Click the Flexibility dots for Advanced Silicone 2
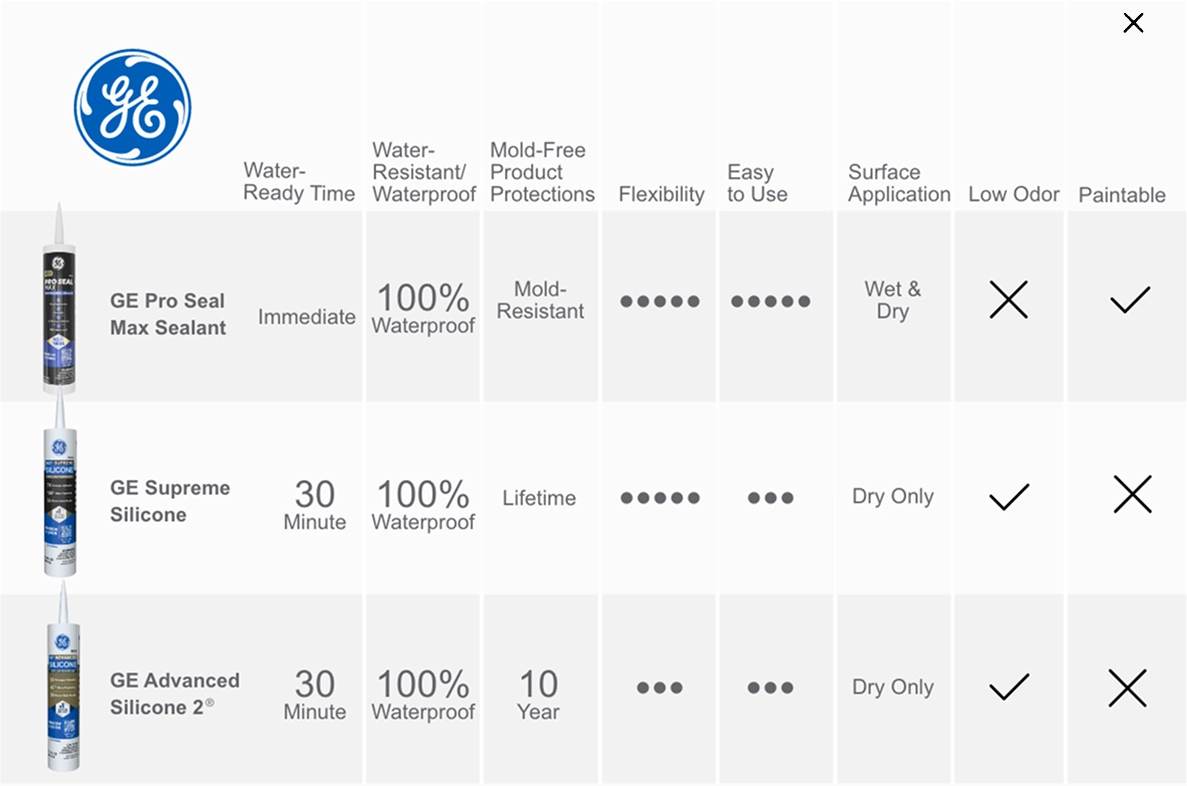The width and height of the screenshot is (1187, 786). [660, 688]
